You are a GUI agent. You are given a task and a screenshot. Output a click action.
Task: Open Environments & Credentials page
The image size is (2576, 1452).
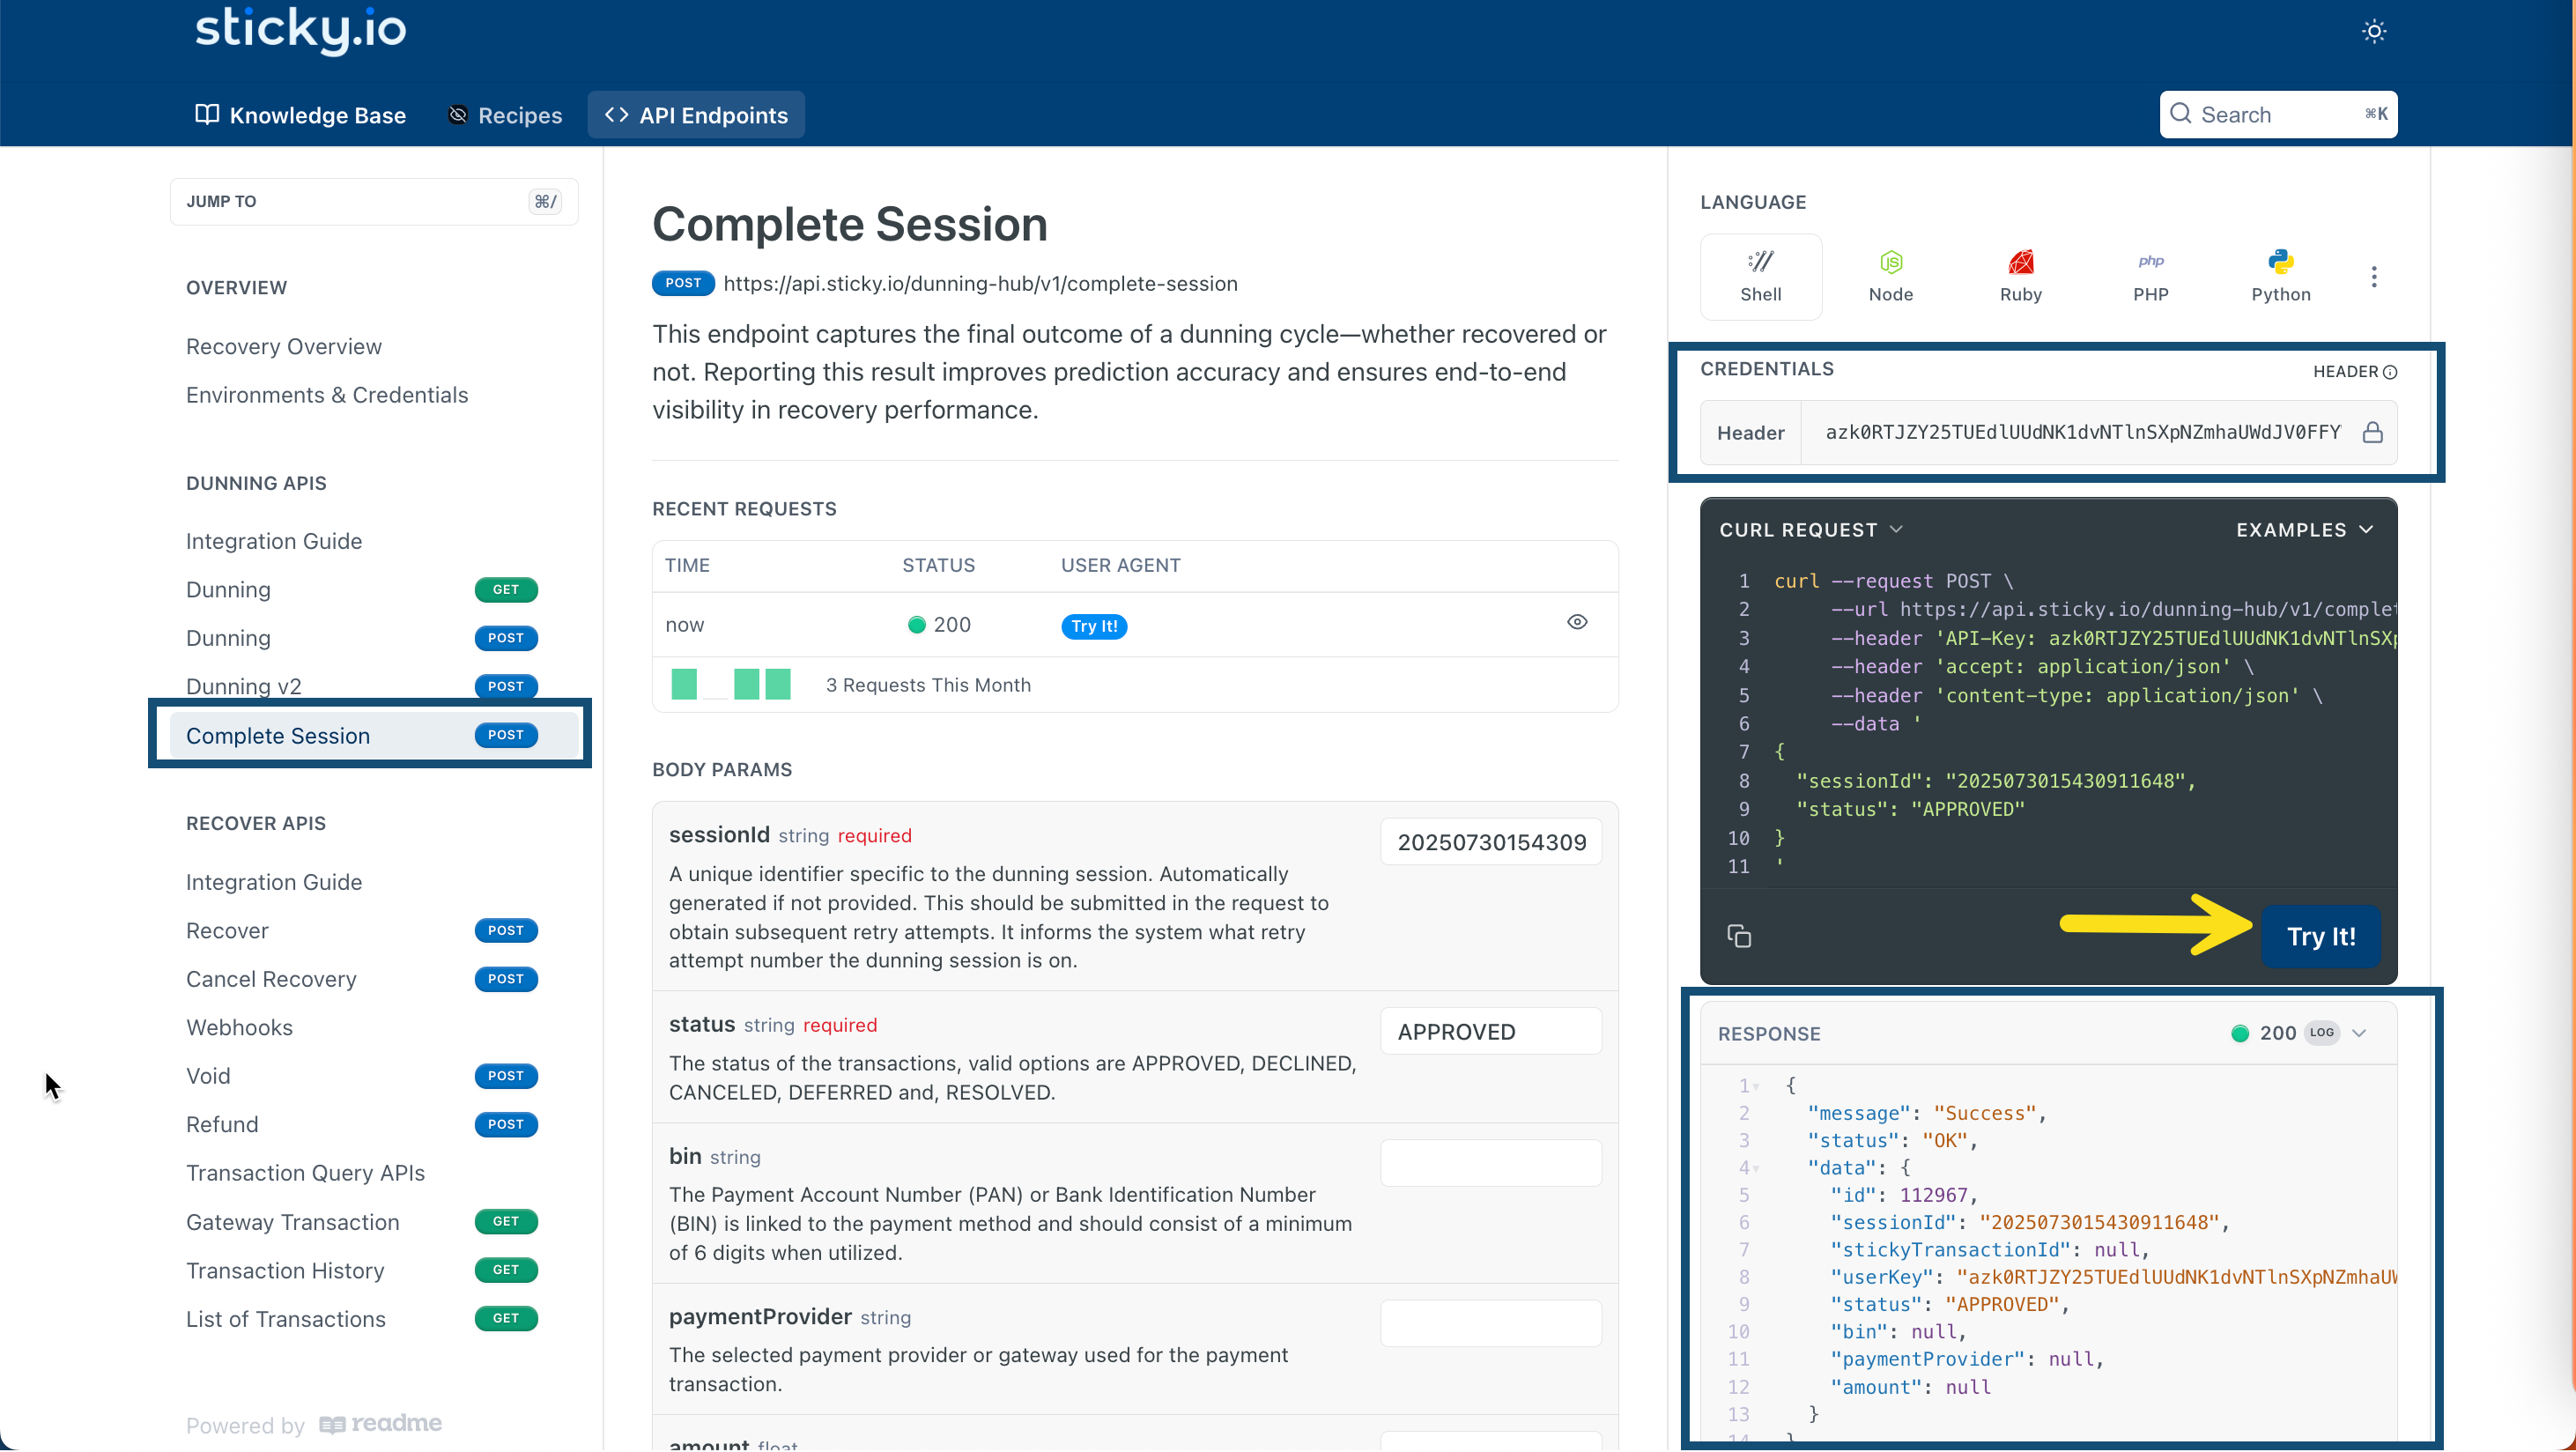pyautogui.click(x=327, y=395)
